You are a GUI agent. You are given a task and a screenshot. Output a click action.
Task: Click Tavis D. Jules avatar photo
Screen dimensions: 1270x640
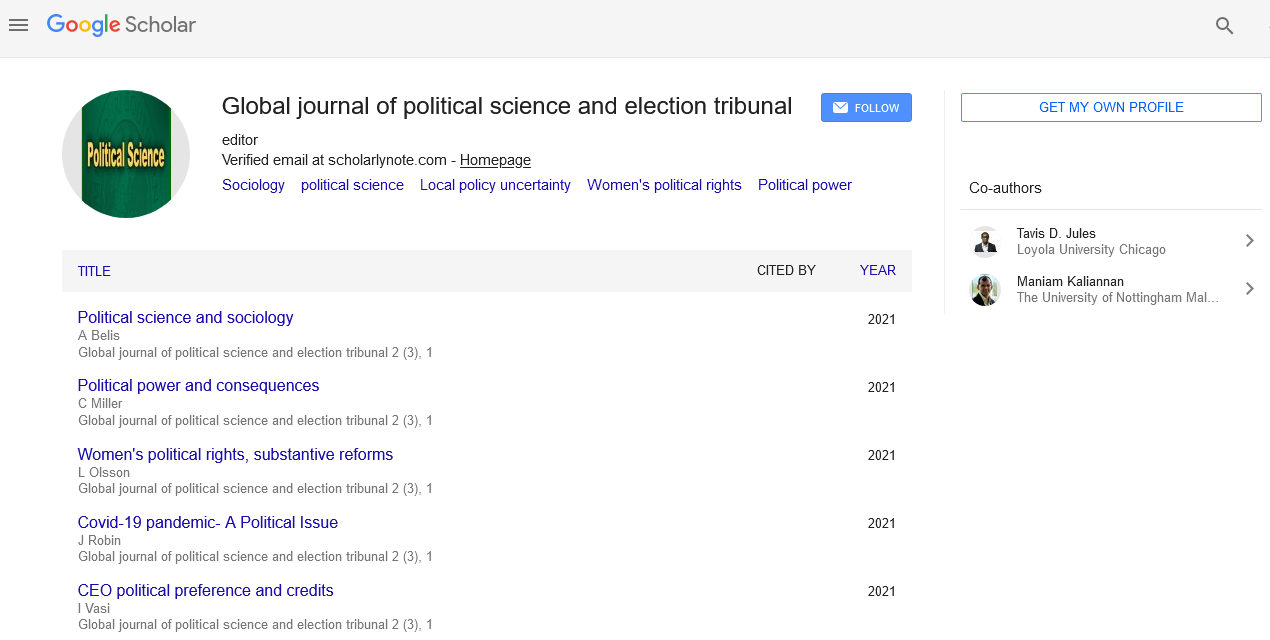tap(985, 241)
